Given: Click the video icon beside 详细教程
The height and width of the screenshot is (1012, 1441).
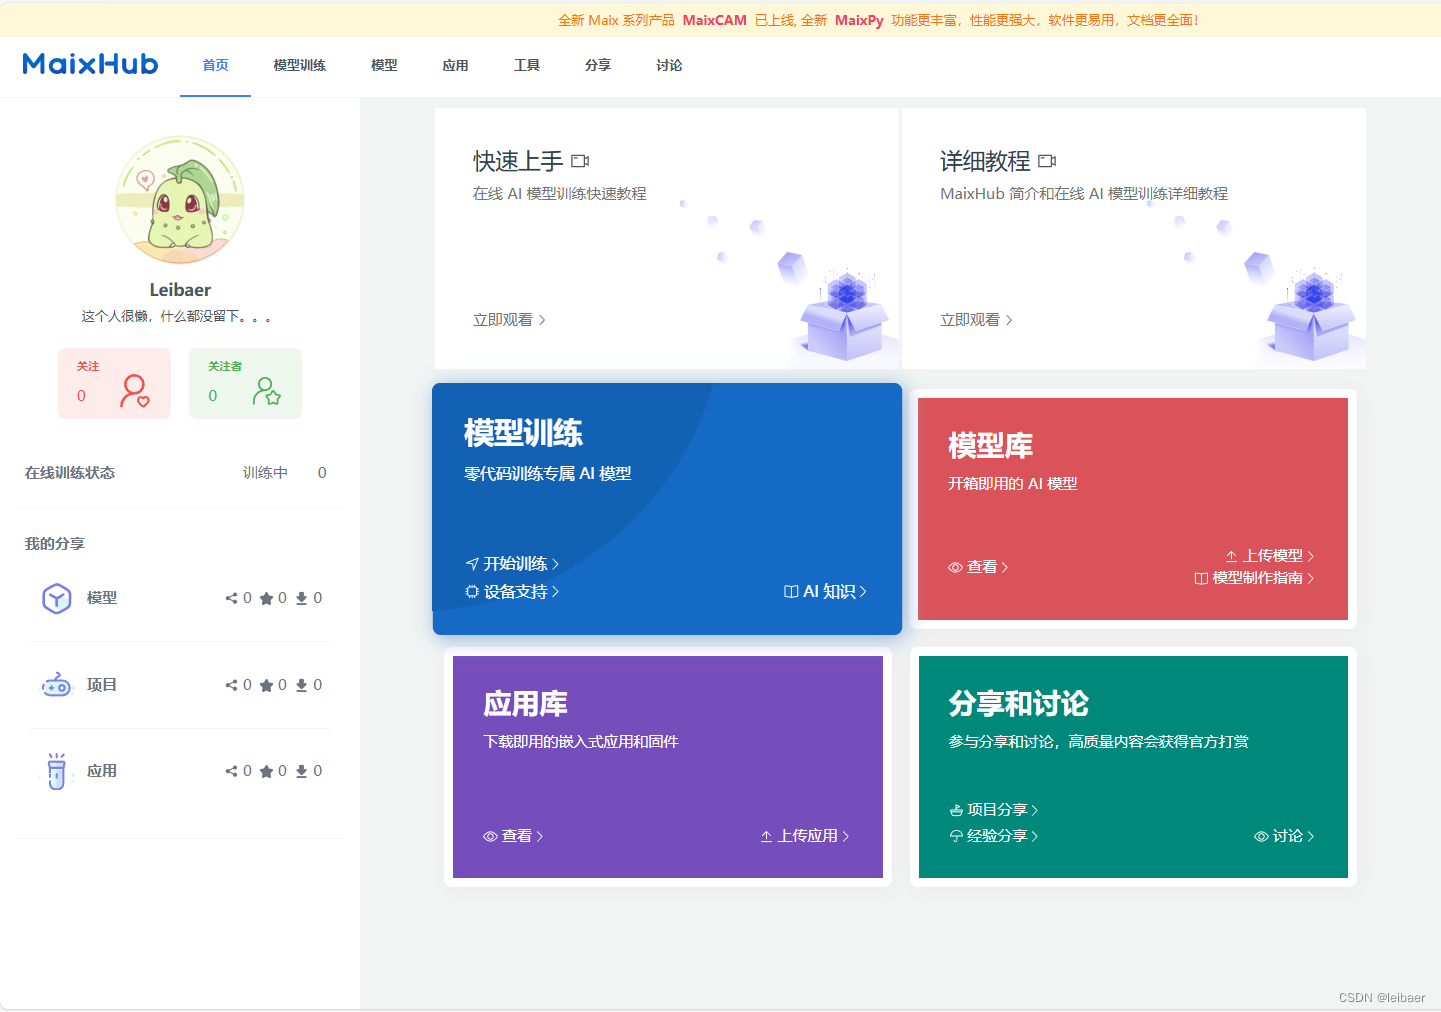Looking at the screenshot, I should tap(1047, 161).
